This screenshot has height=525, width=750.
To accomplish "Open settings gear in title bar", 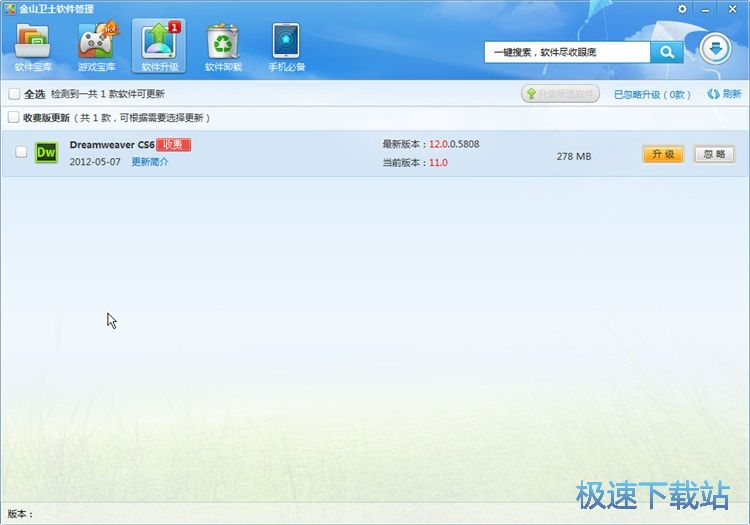I will click(682, 9).
